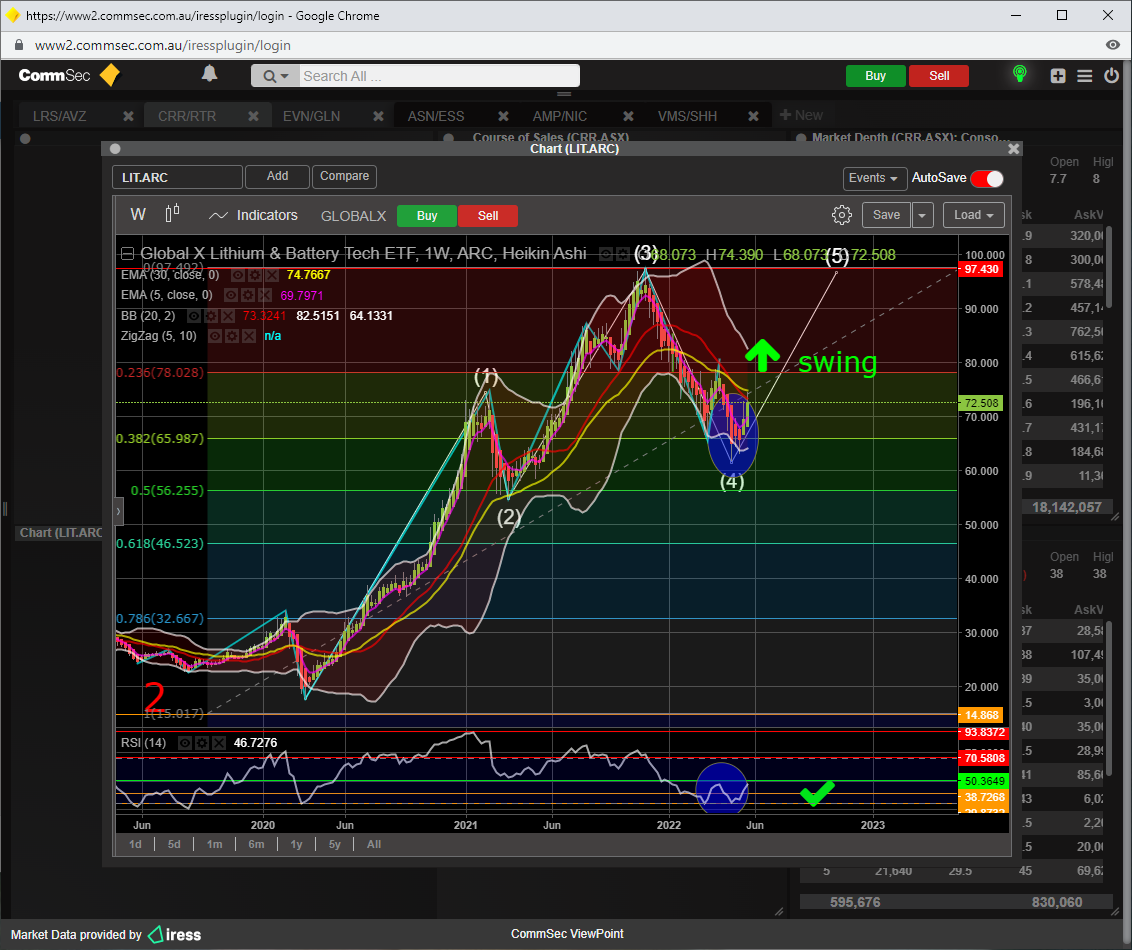Switch to the AMP/NIC tab

pyautogui.click(x=560, y=116)
